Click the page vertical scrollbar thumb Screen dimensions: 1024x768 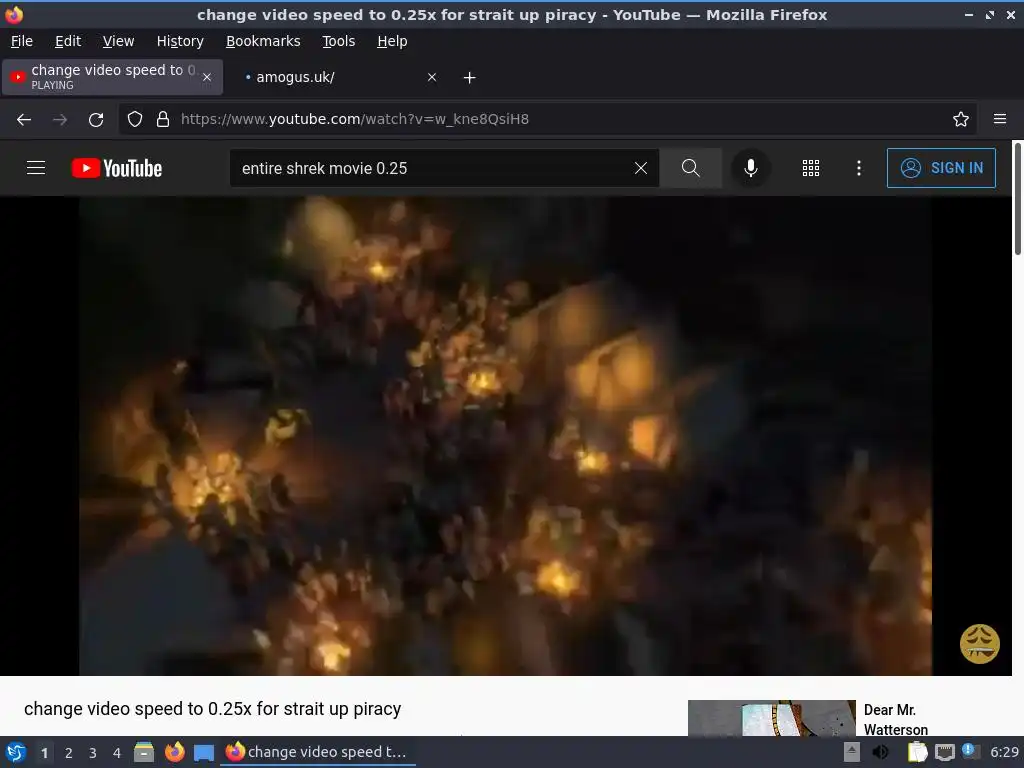1017,199
